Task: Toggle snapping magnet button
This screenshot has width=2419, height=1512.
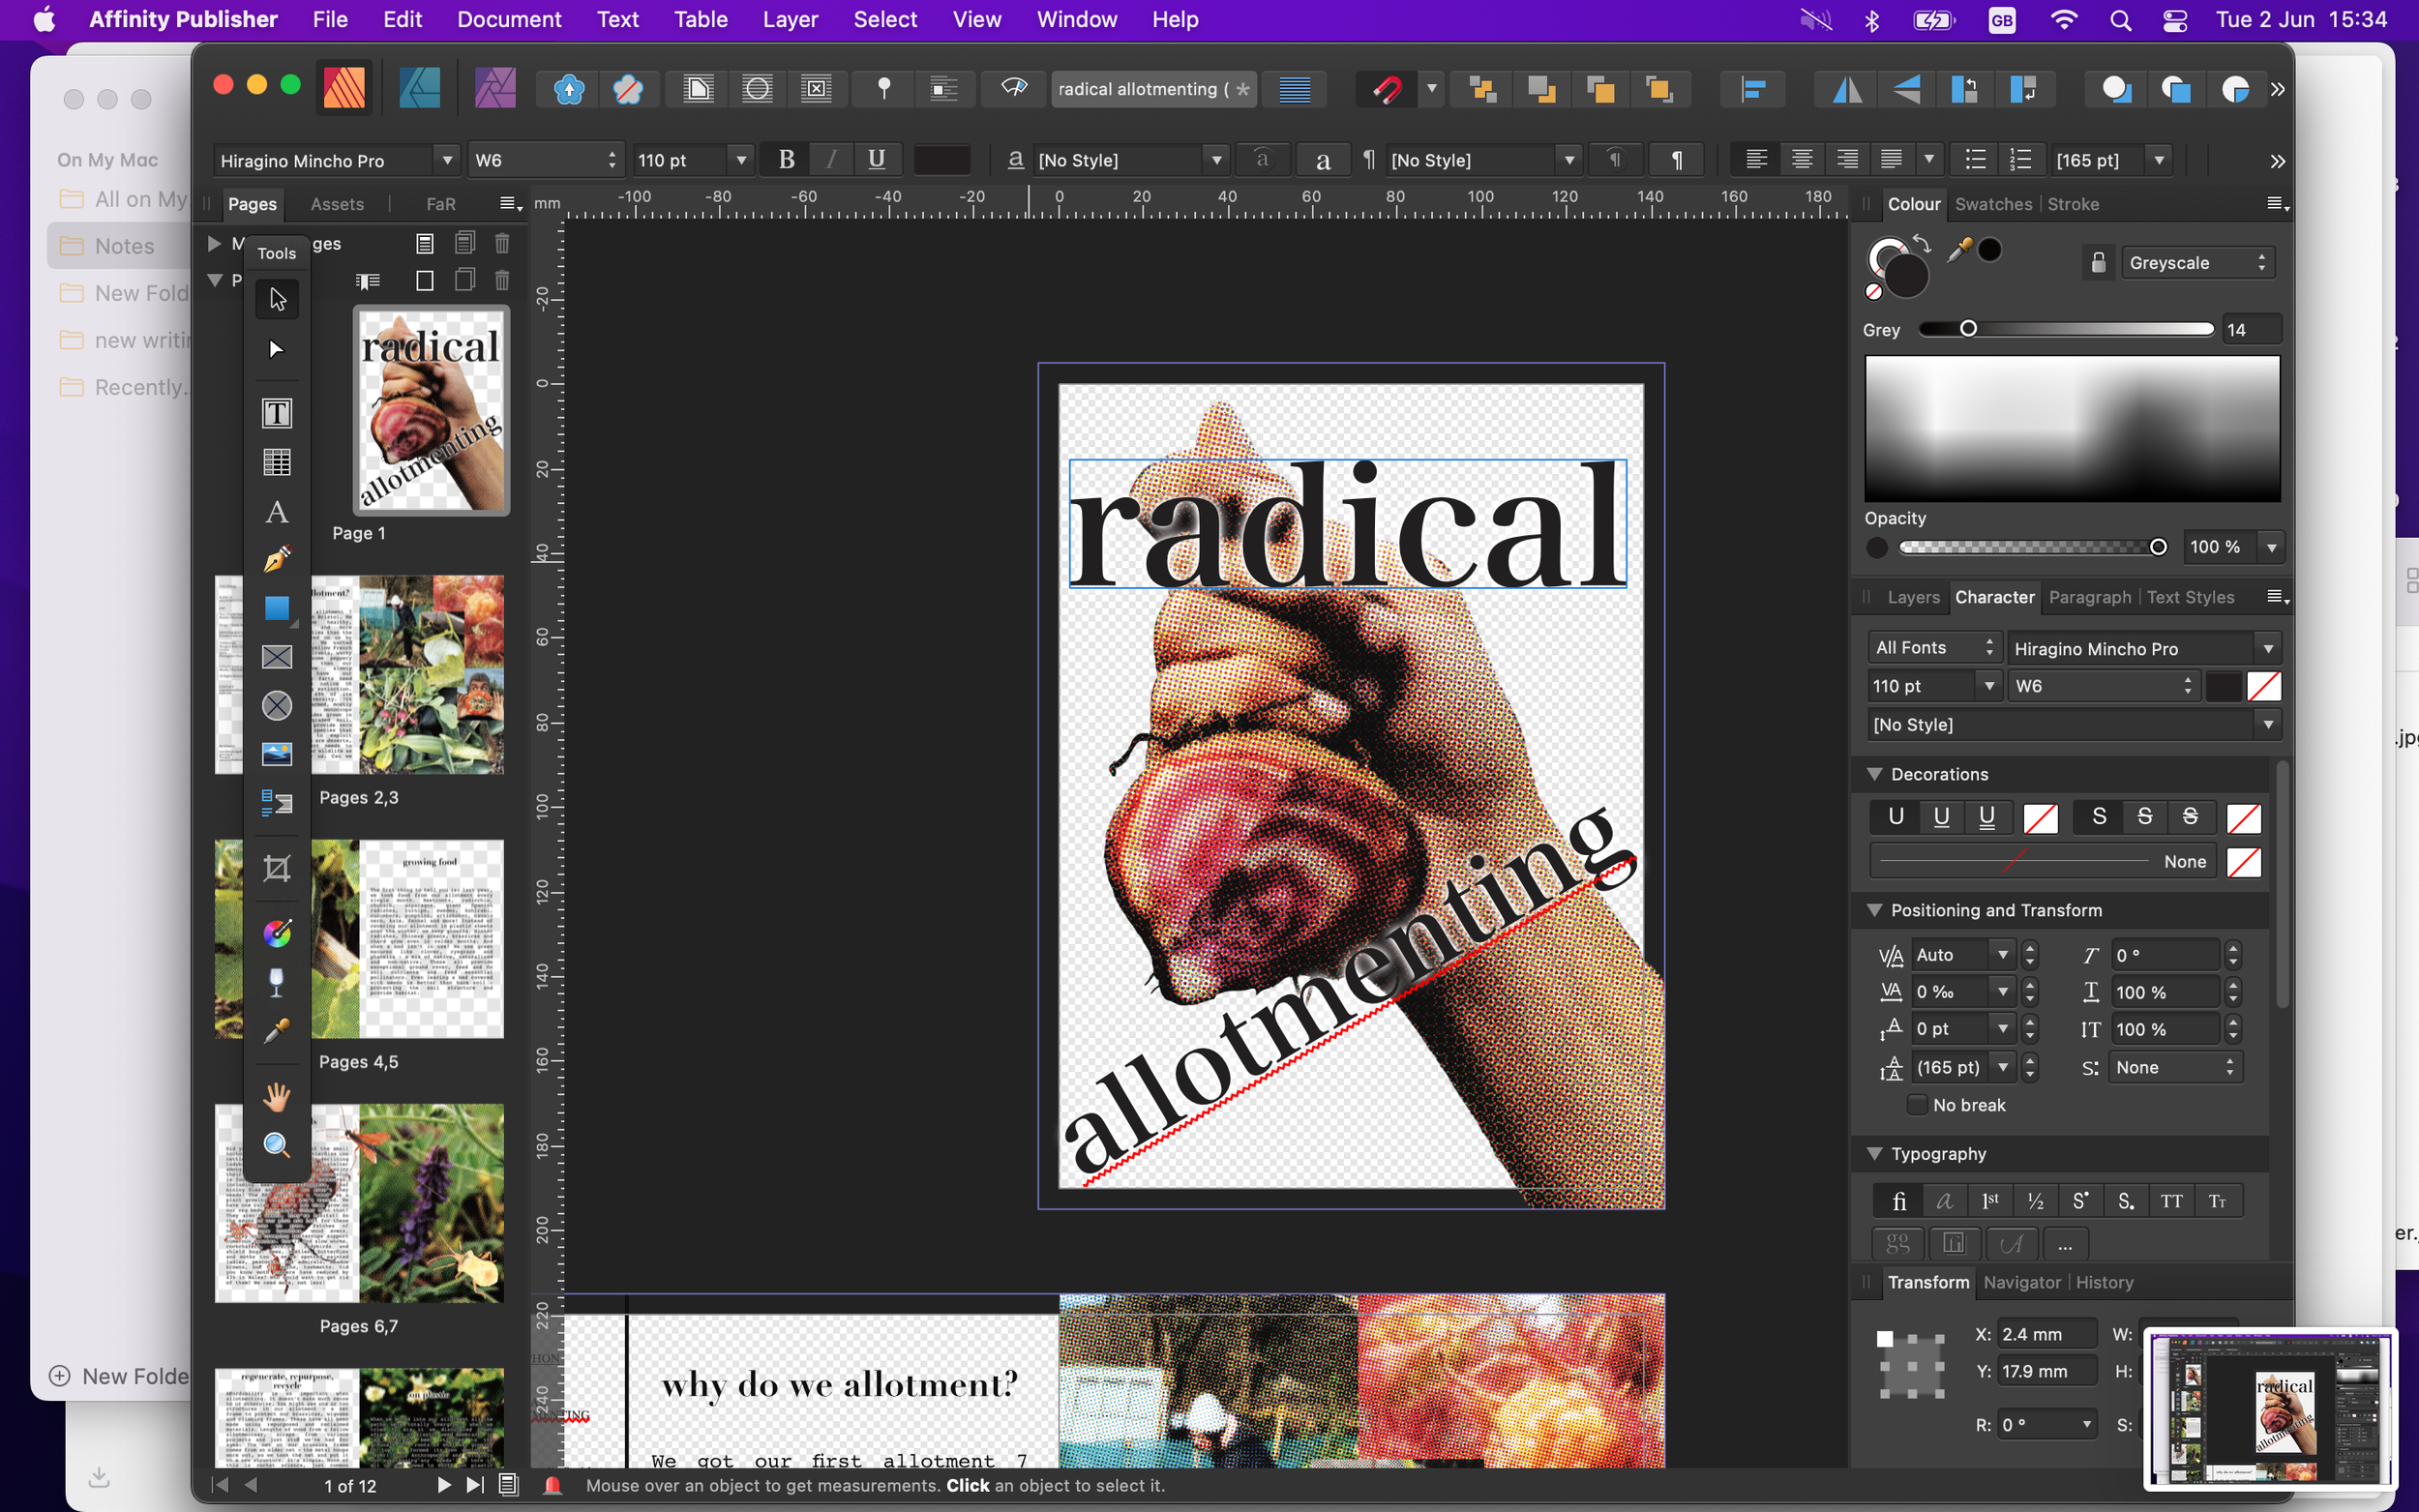Action: click(1386, 90)
